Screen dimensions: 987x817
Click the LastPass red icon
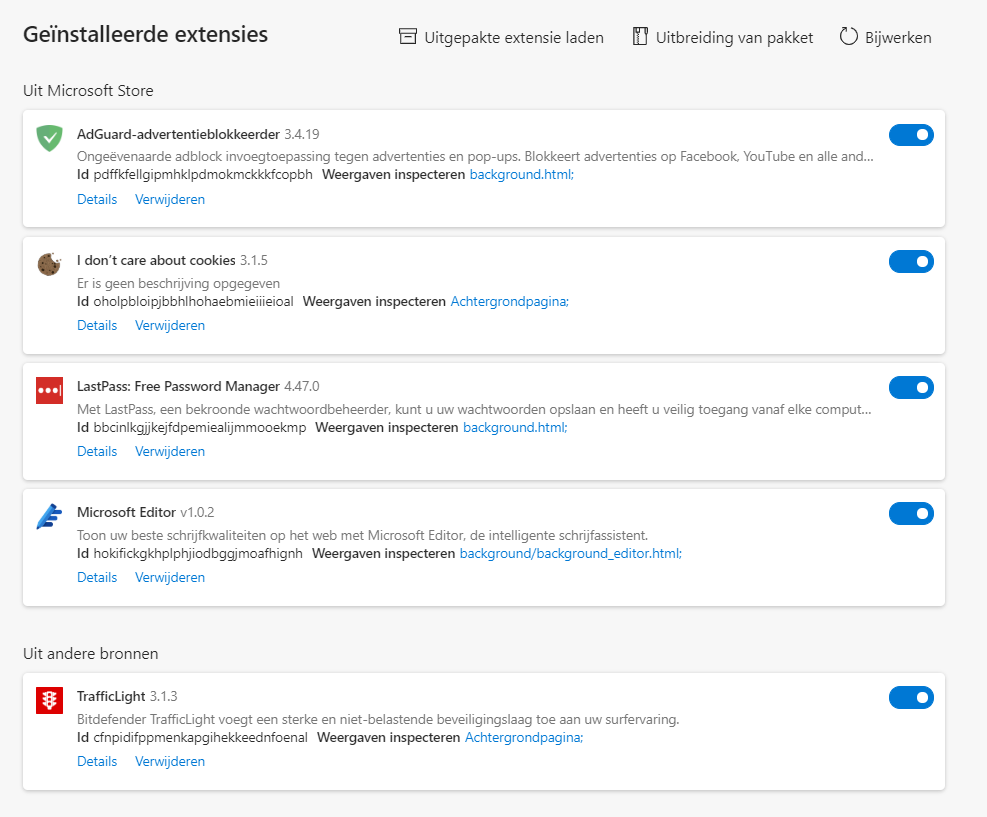[x=49, y=390]
